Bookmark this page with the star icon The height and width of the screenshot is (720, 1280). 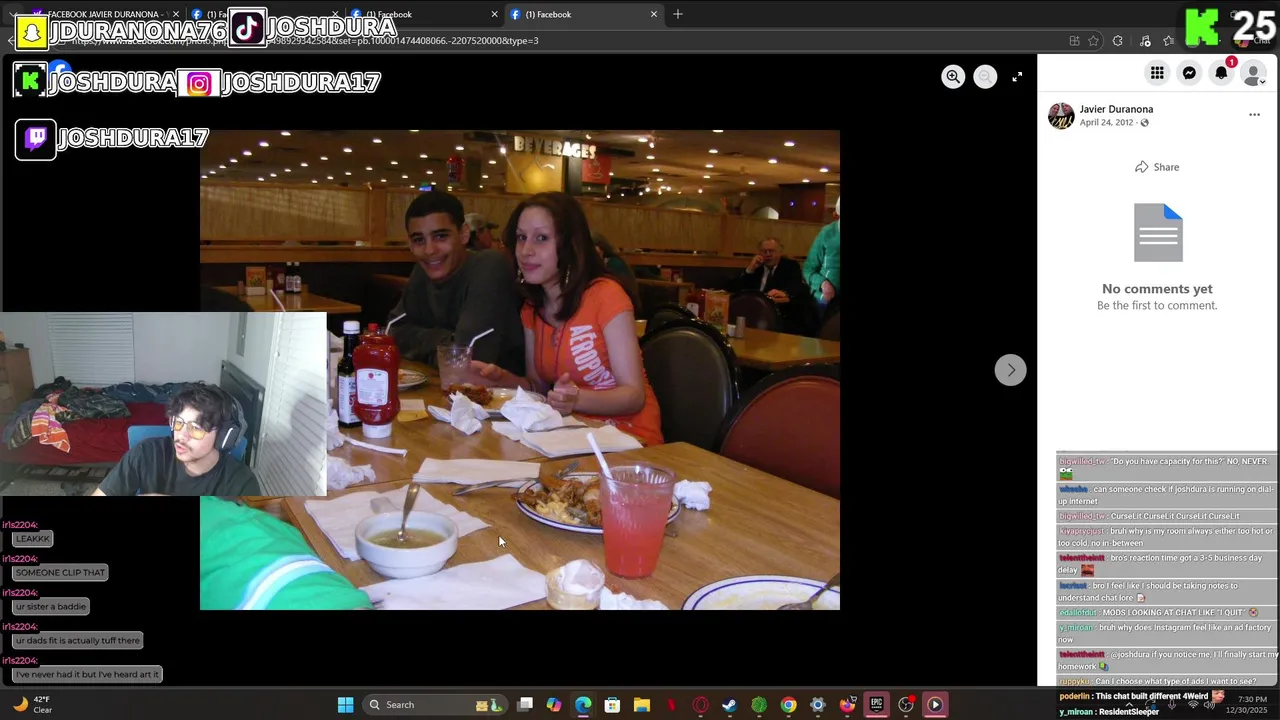1093,41
